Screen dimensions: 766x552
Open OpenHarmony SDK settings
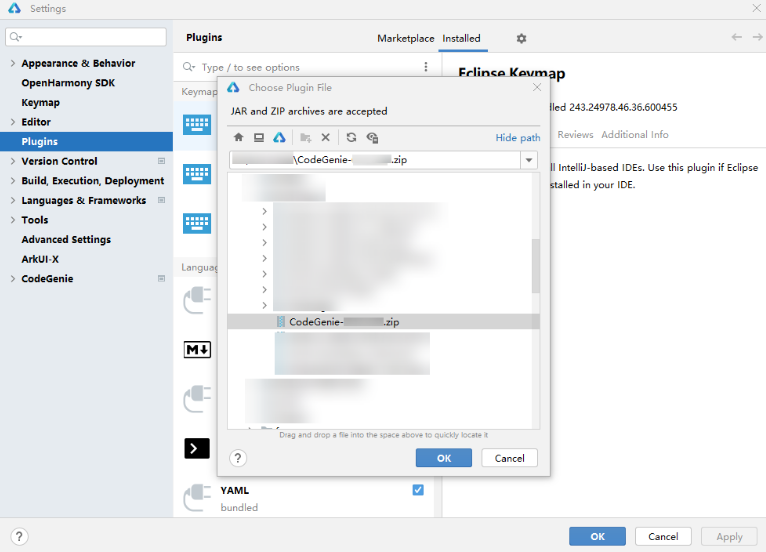click(68, 83)
